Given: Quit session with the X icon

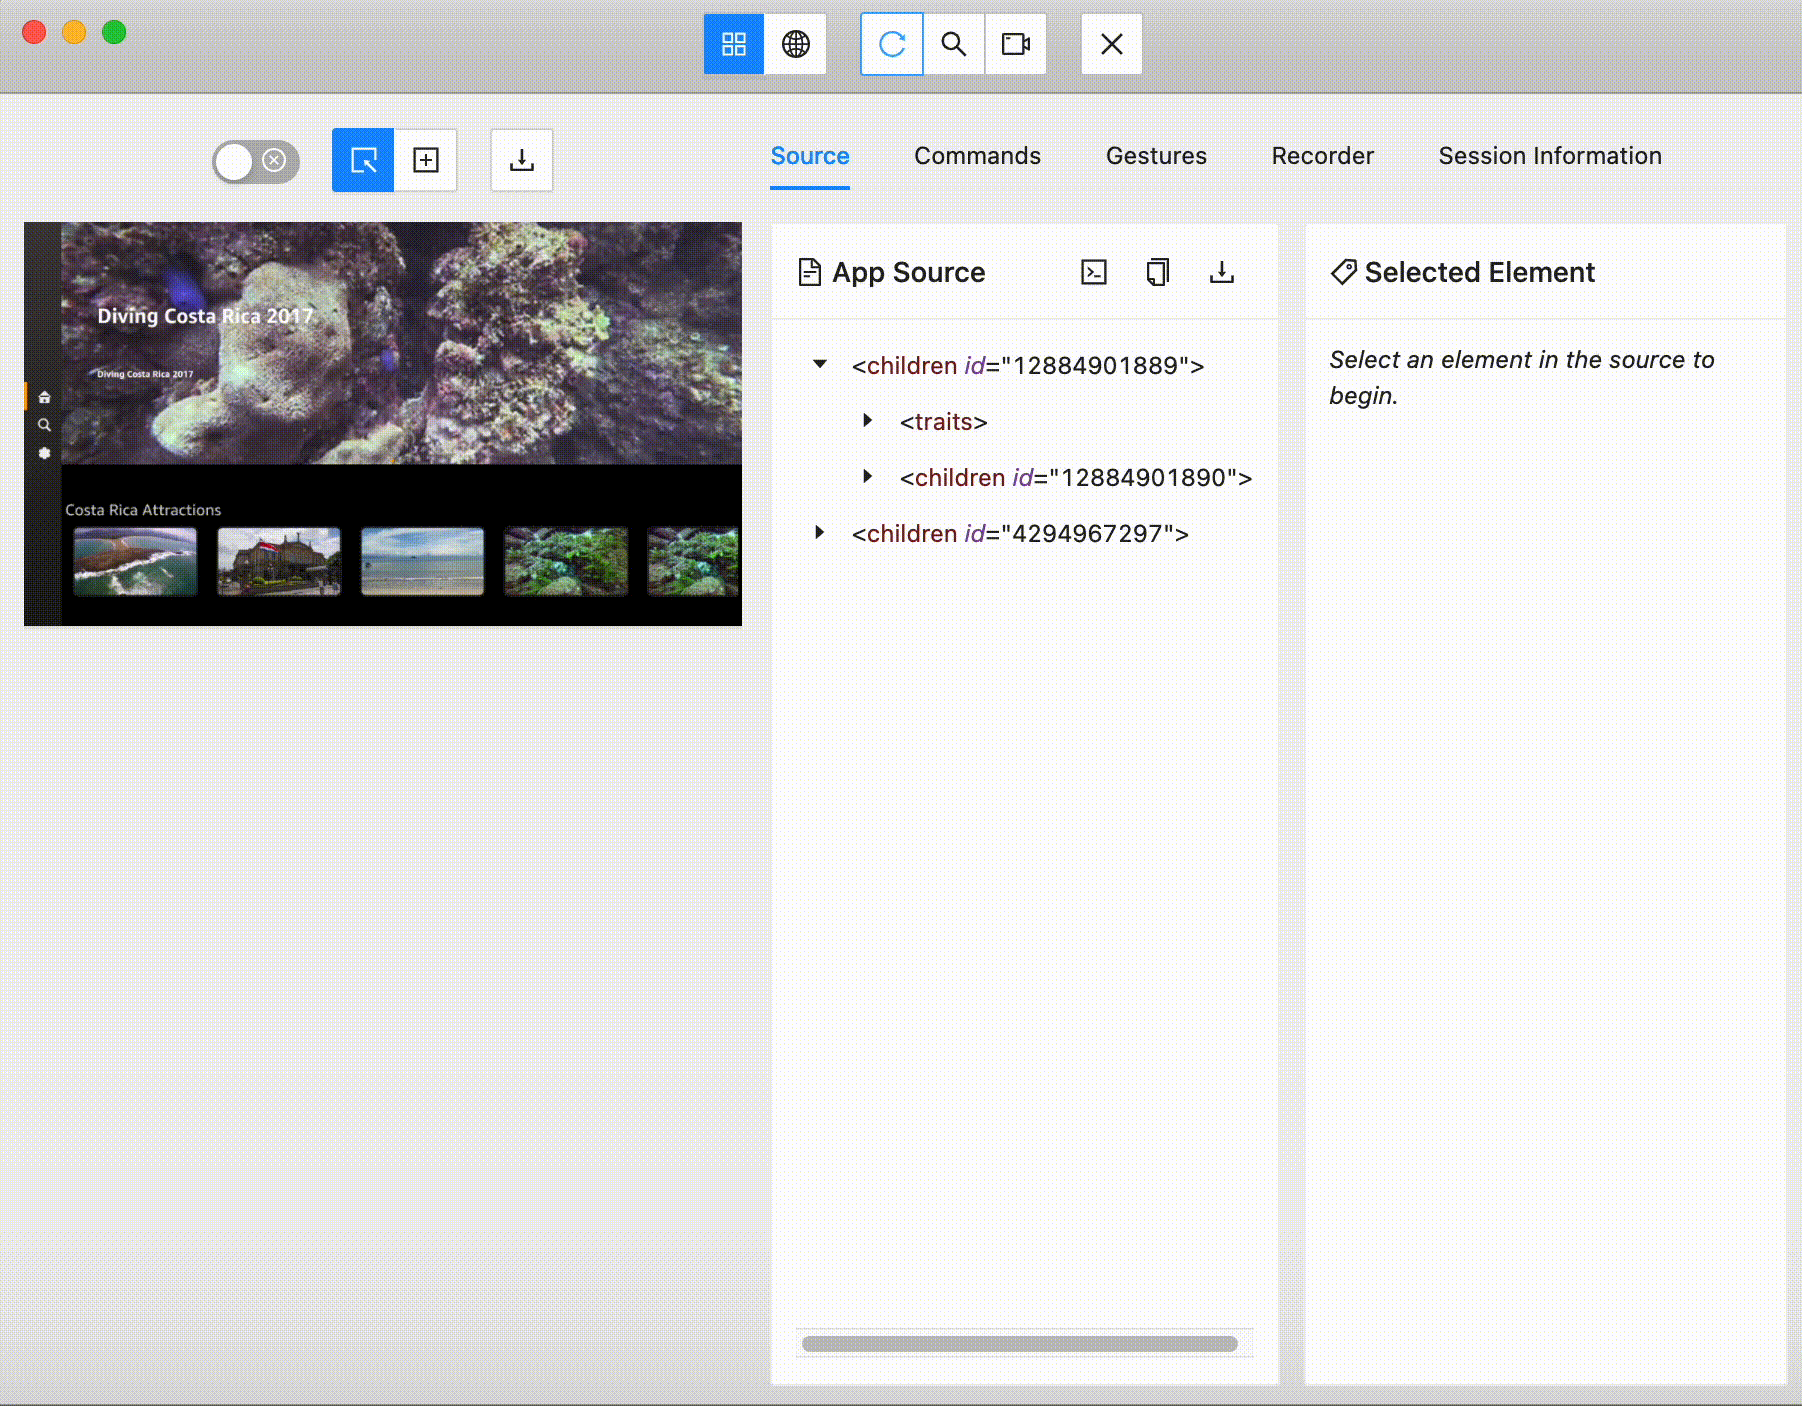Looking at the screenshot, I should click(x=1111, y=44).
